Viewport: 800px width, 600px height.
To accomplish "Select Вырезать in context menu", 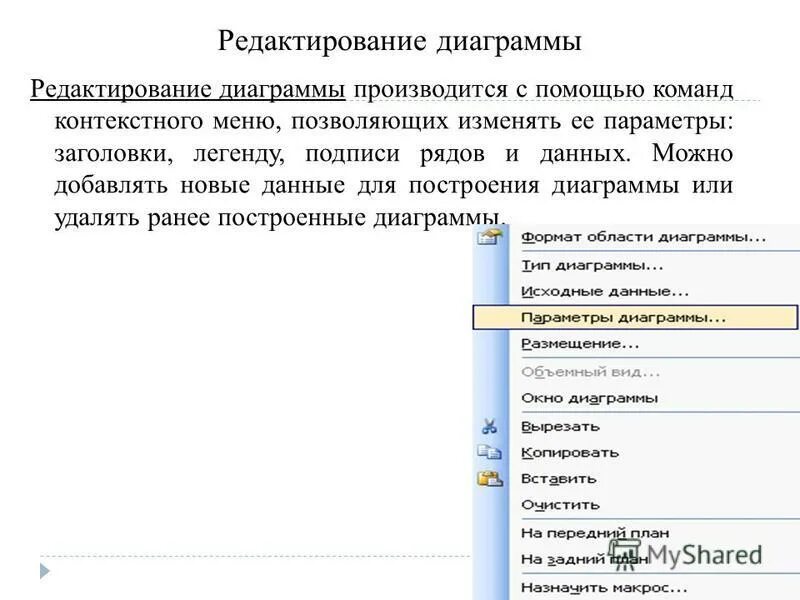I will point(560,427).
